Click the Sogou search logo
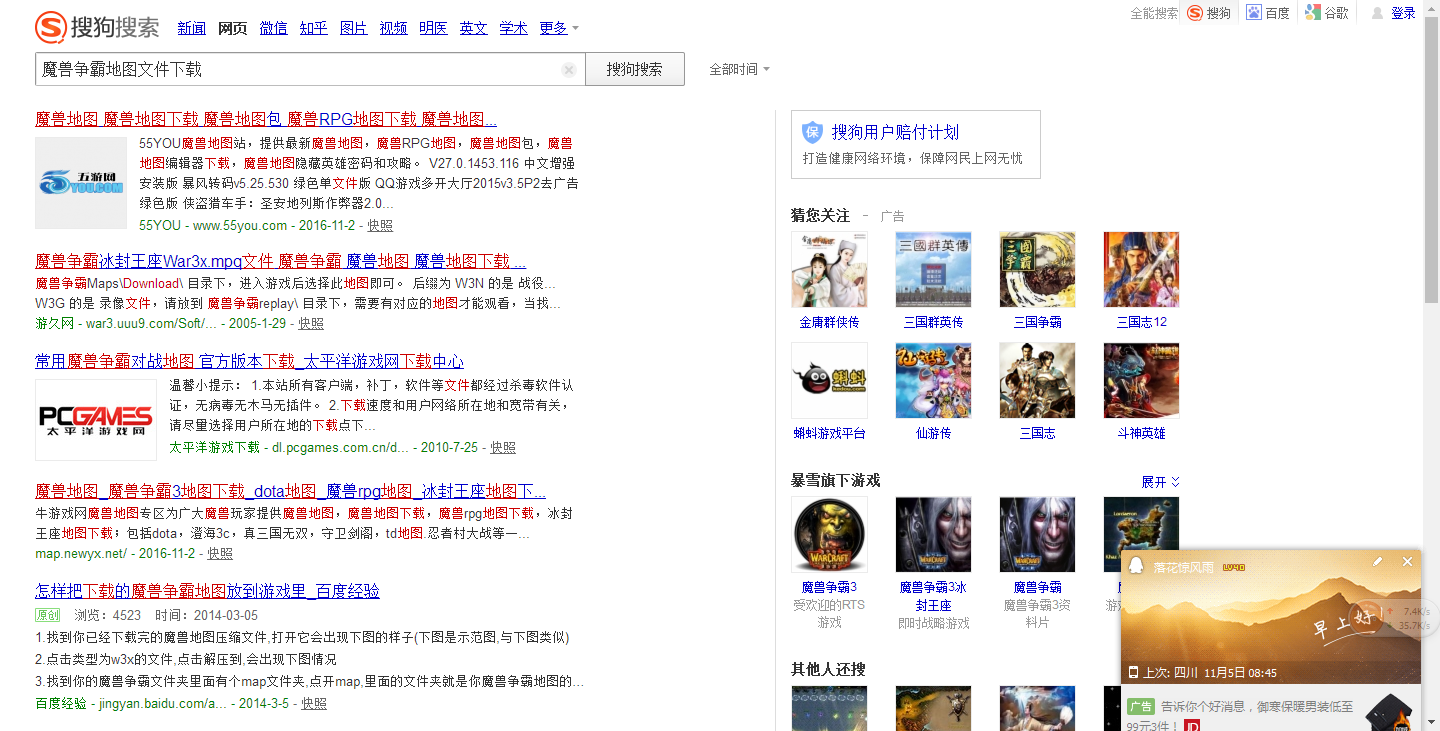 tap(97, 27)
